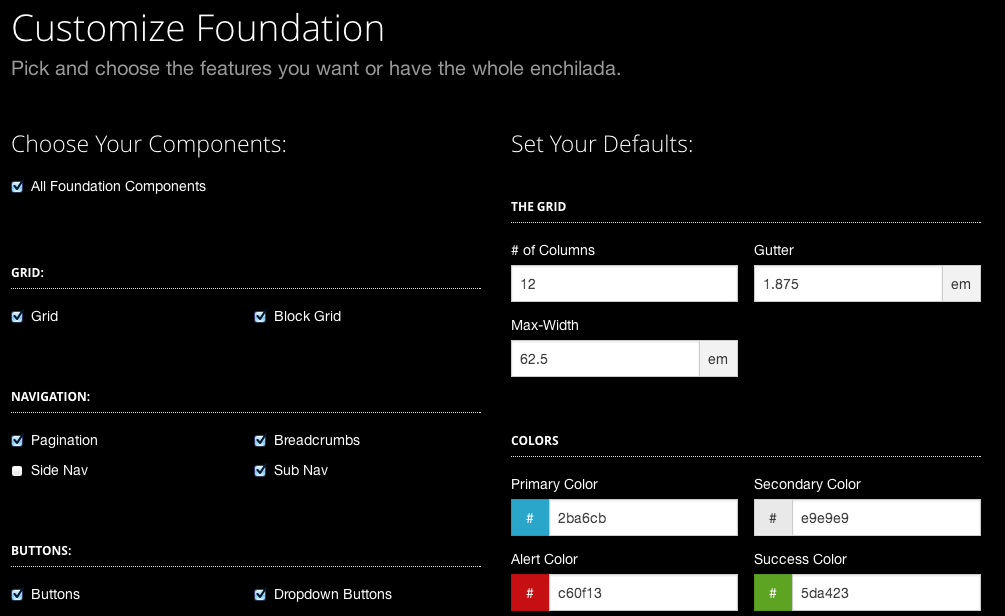The width and height of the screenshot is (1005, 616).
Task: Focus the Gutter value input field
Action: point(848,283)
